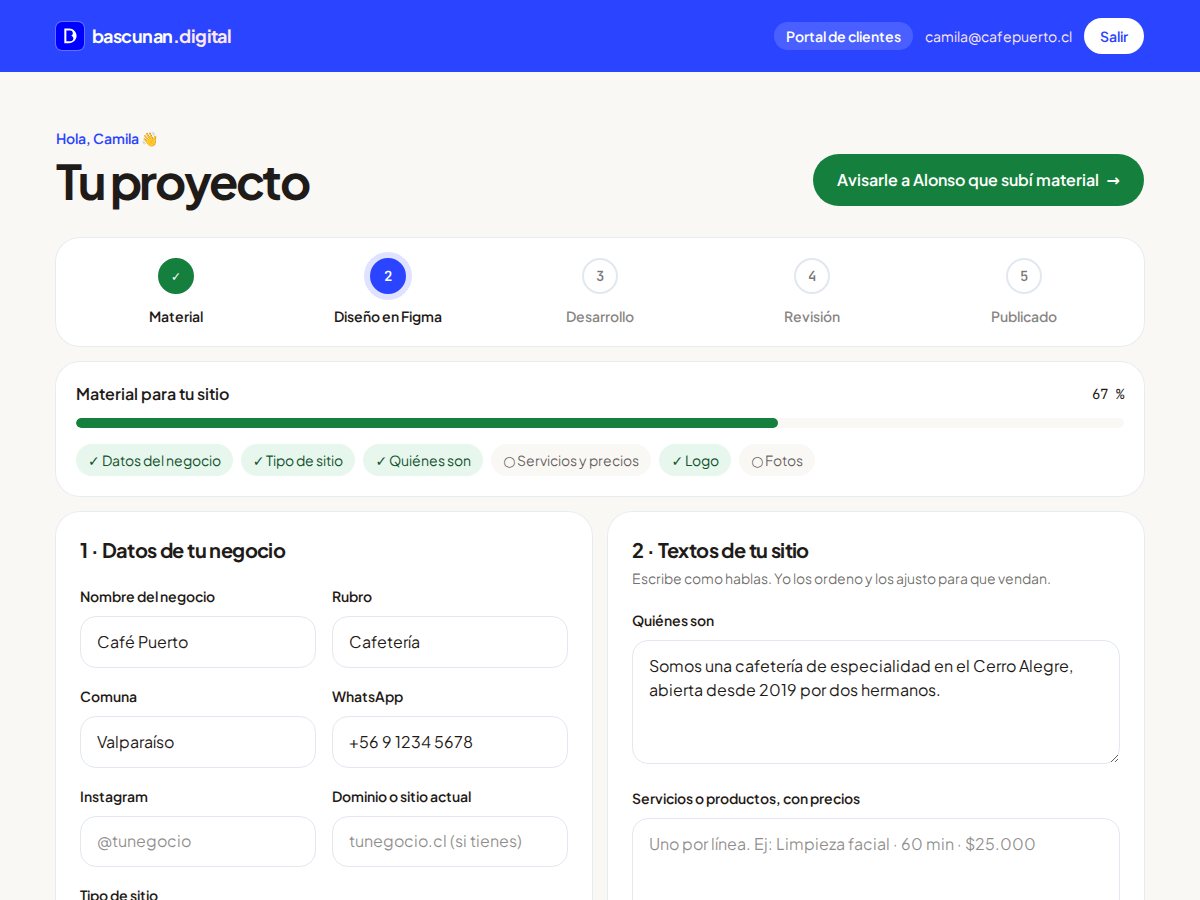Click the Logo checked chip
1200x900 pixels.
tap(695, 461)
